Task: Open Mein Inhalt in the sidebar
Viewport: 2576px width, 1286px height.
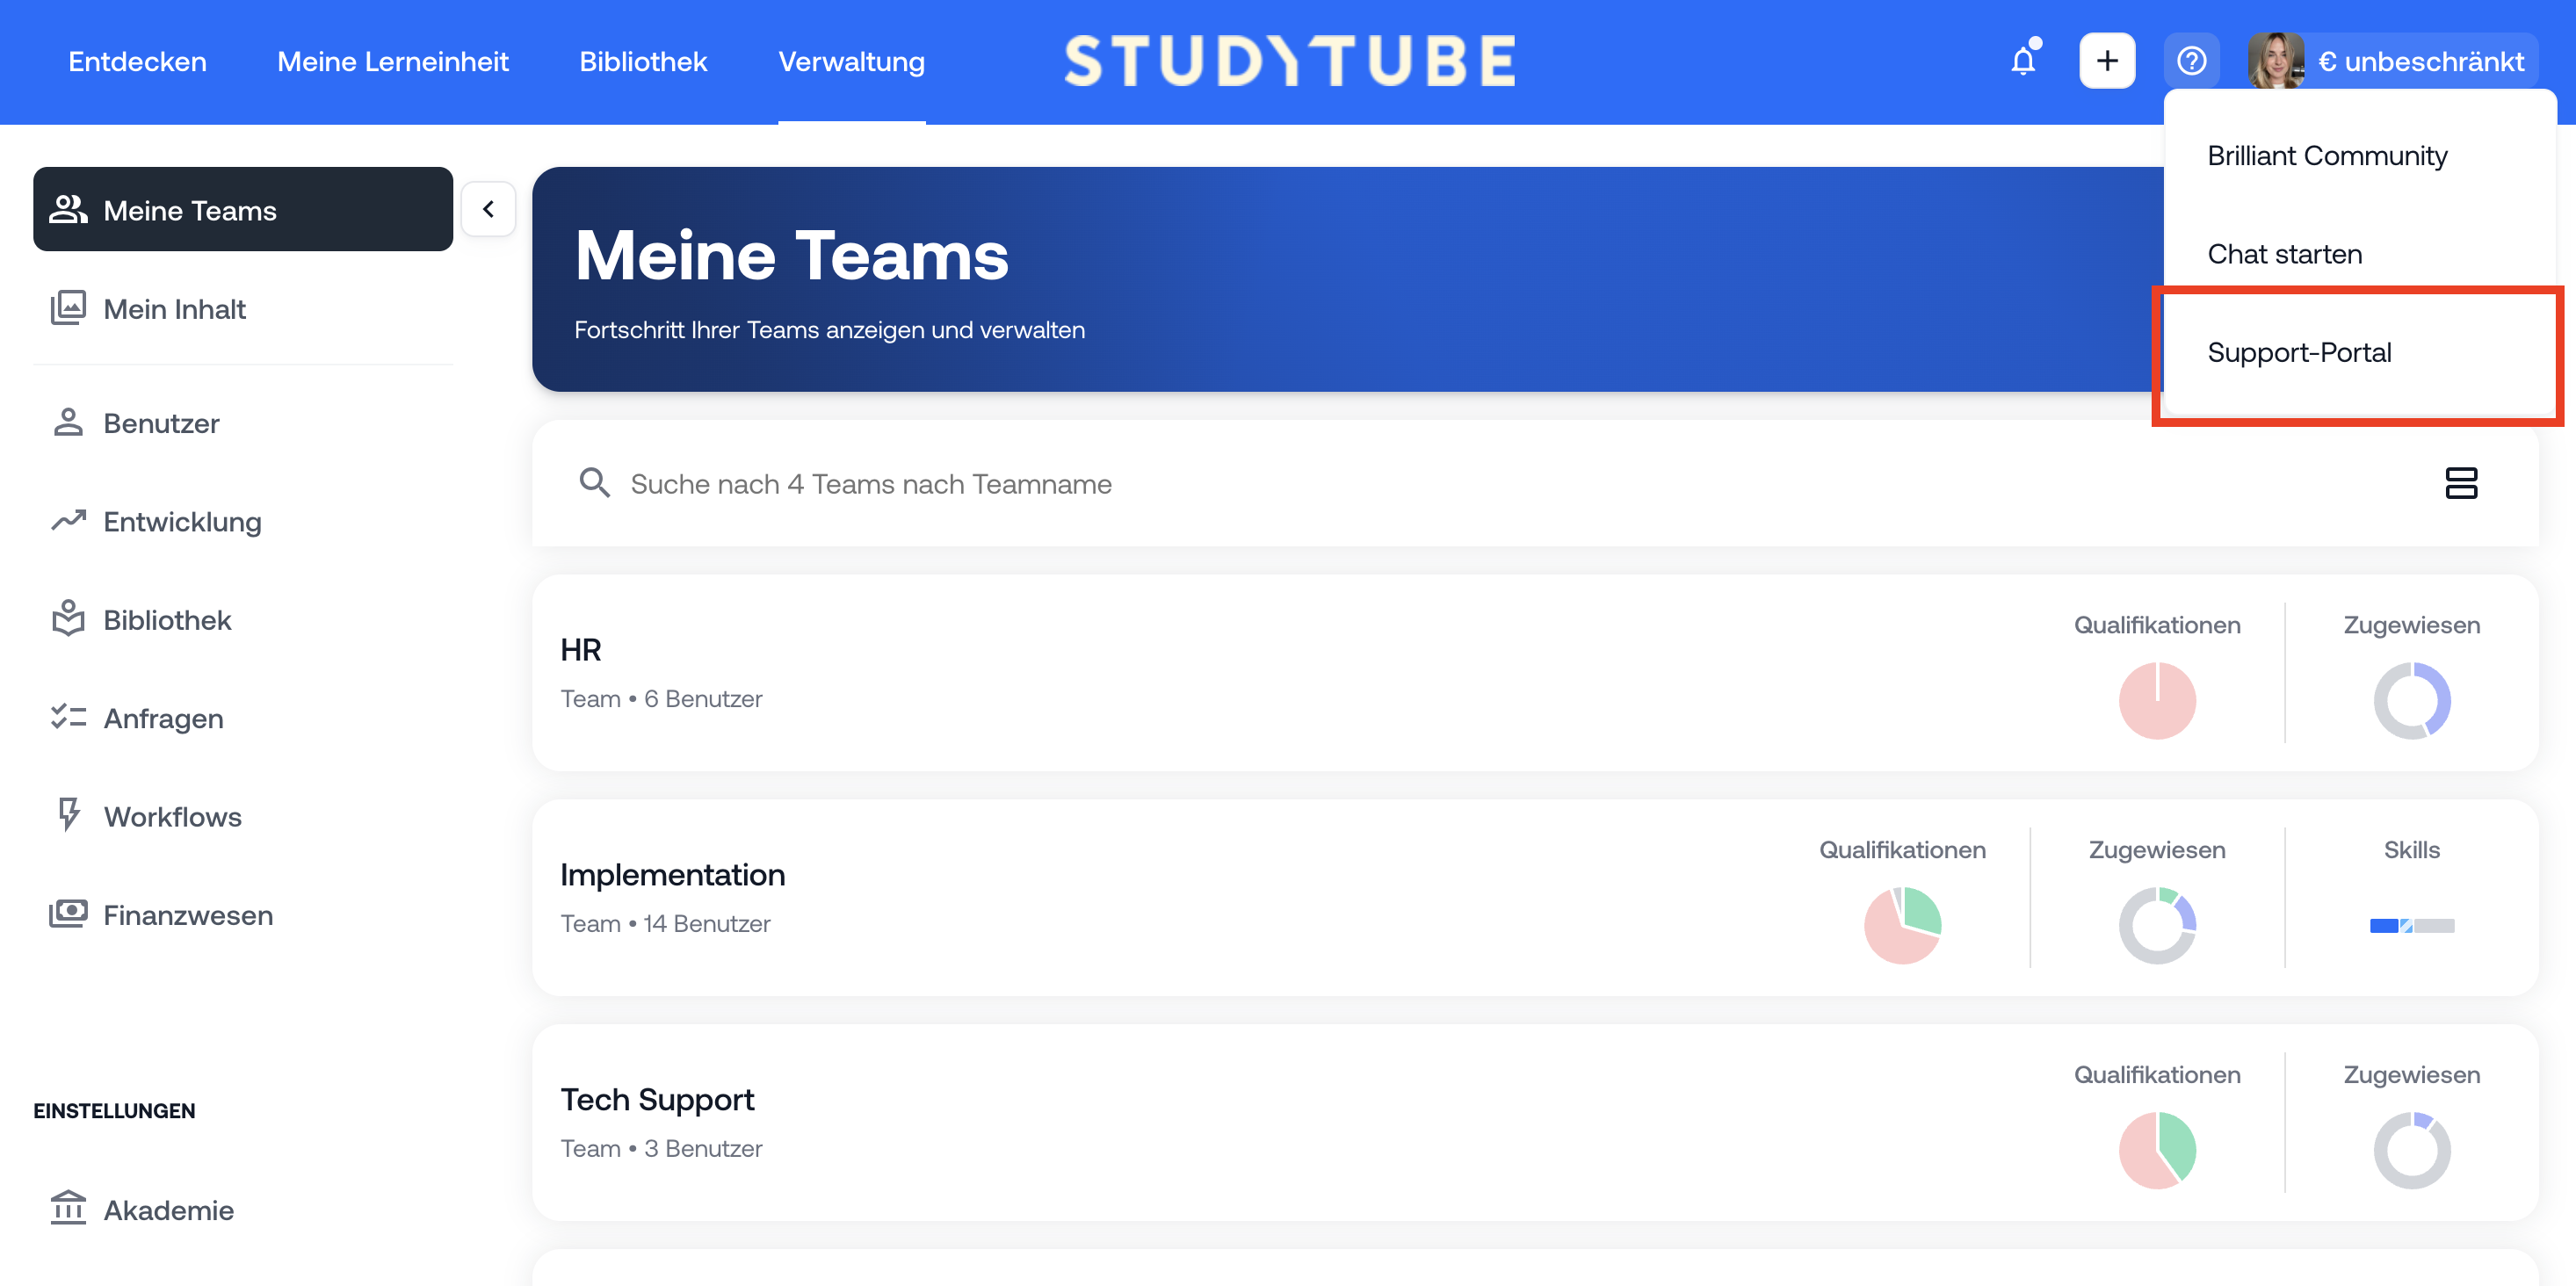Action: 243,308
